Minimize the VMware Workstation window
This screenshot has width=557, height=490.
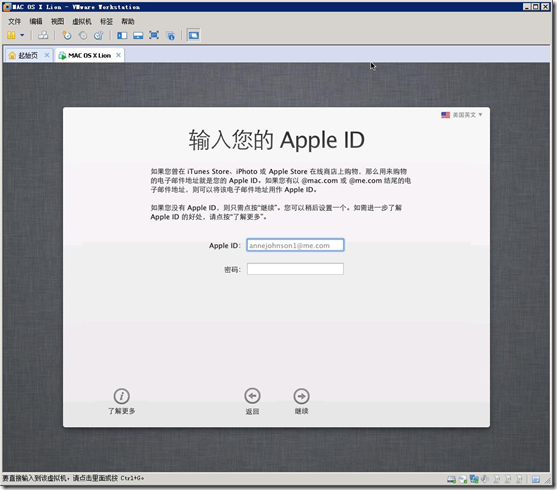pos(527,6)
